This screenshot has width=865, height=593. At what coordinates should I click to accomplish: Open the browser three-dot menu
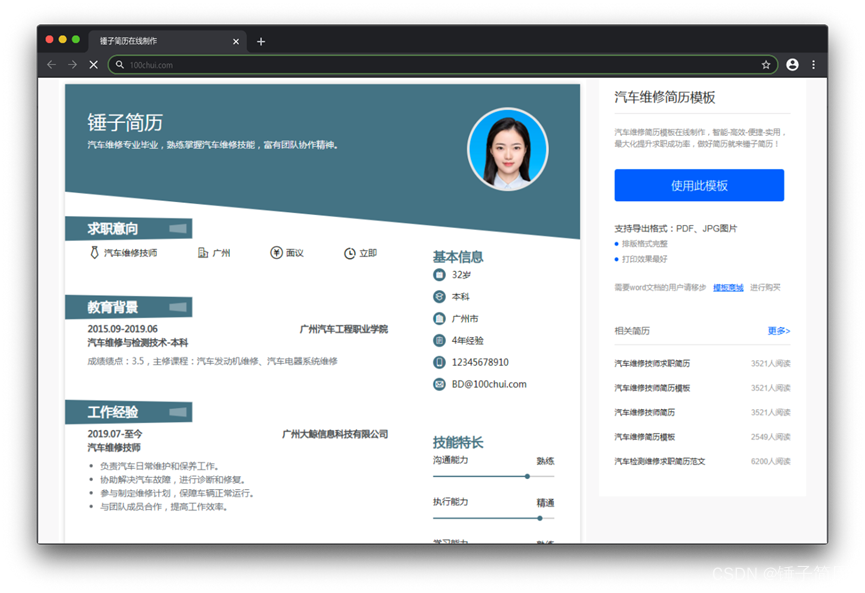pyautogui.click(x=813, y=65)
